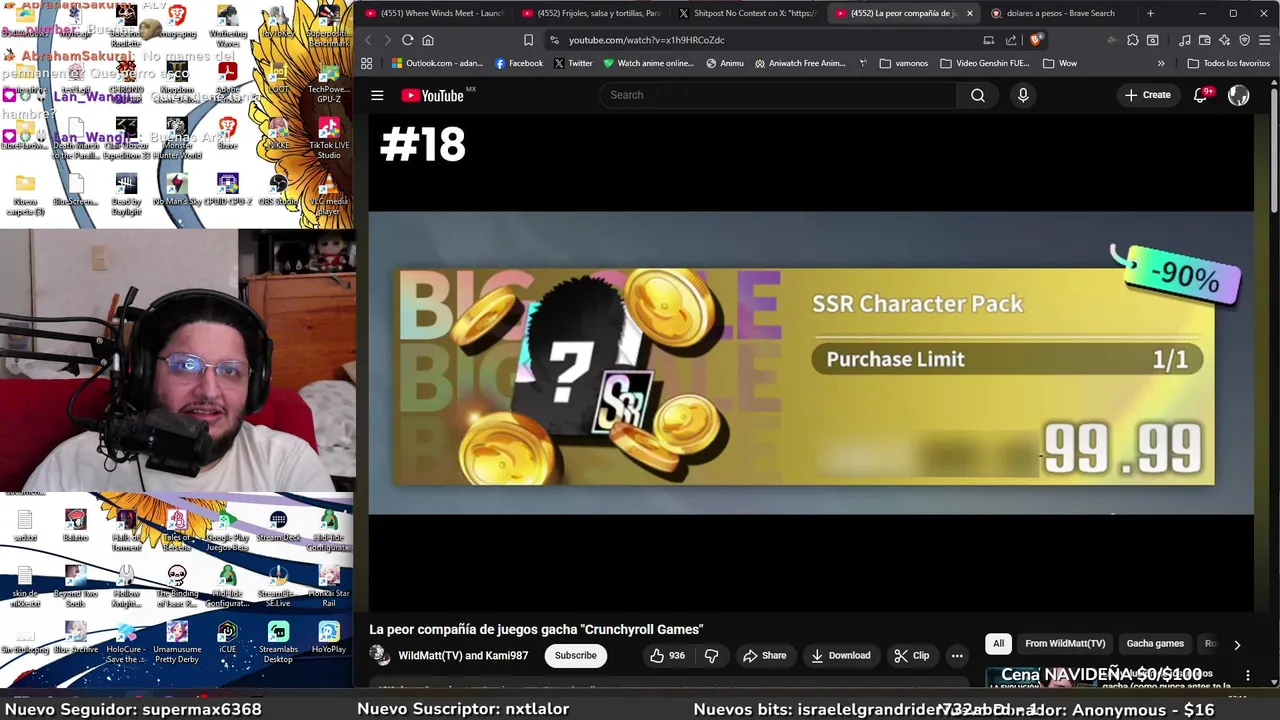The image size is (1280, 720).
Task: Switch to Shitpost No Context on X tab
Action: pyautogui.click(x=748, y=13)
